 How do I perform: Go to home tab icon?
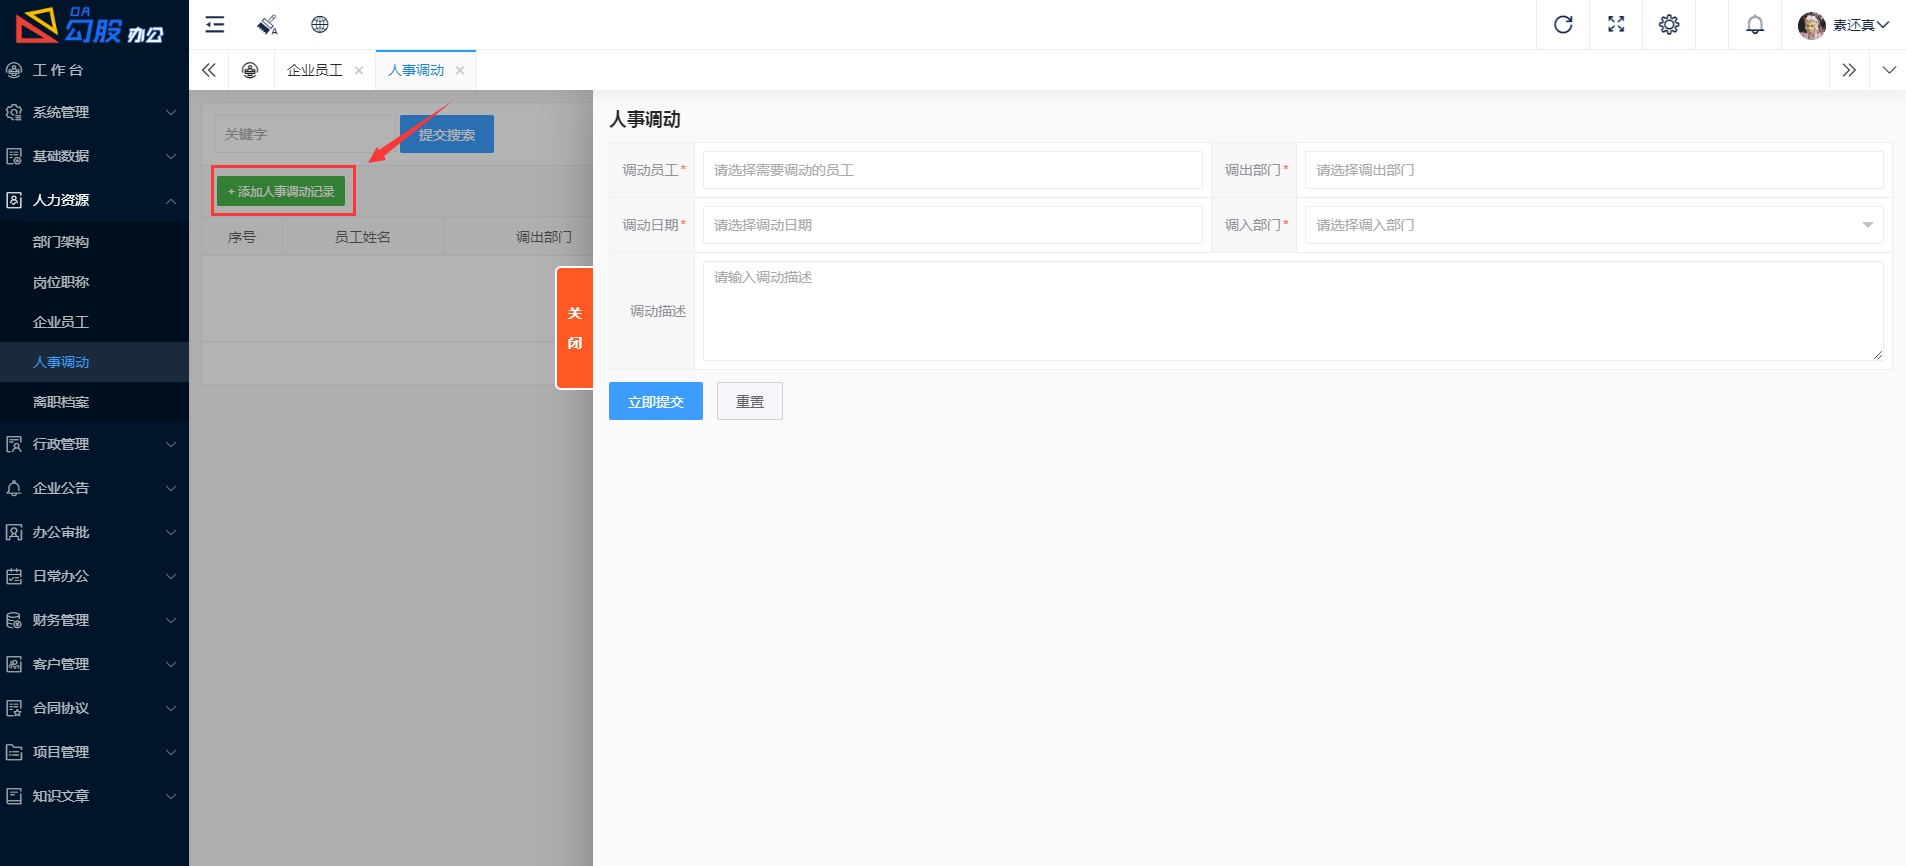250,70
